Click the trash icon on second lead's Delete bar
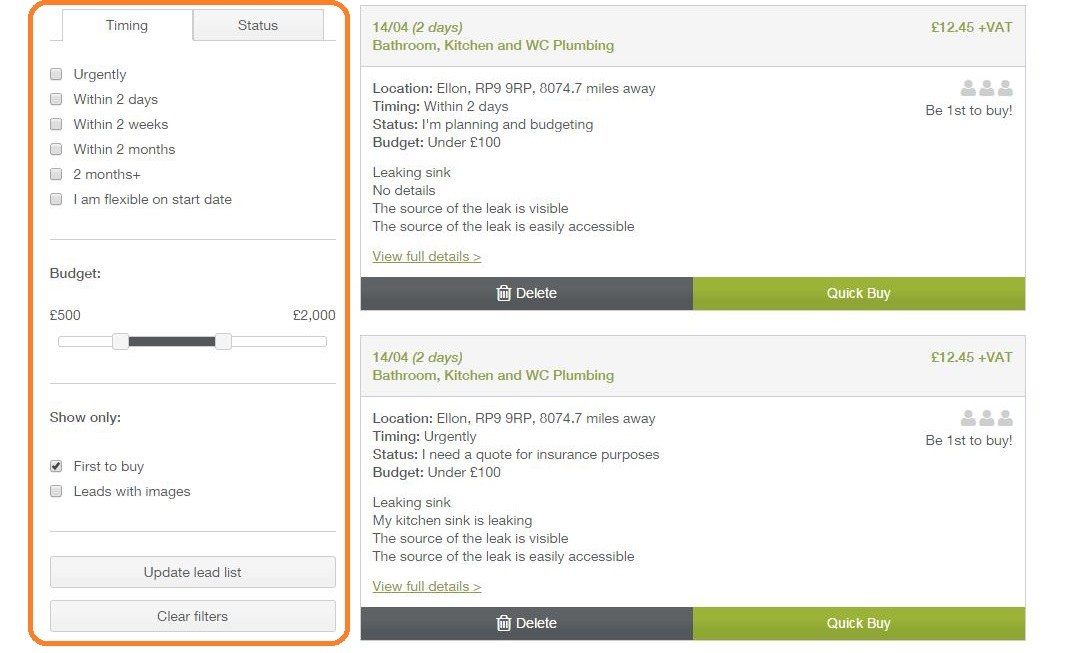This screenshot has height=653, width=1085. pos(504,623)
